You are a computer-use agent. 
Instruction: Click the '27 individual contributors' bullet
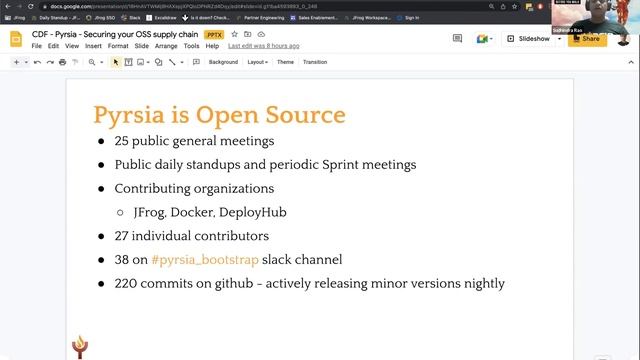191,236
